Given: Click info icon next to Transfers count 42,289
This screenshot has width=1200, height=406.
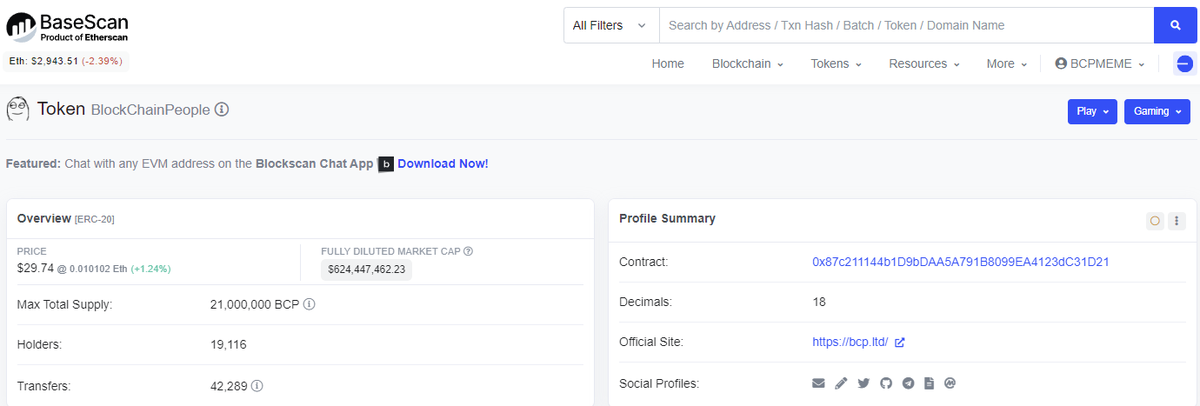Looking at the screenshot, I should coord(258,385).
